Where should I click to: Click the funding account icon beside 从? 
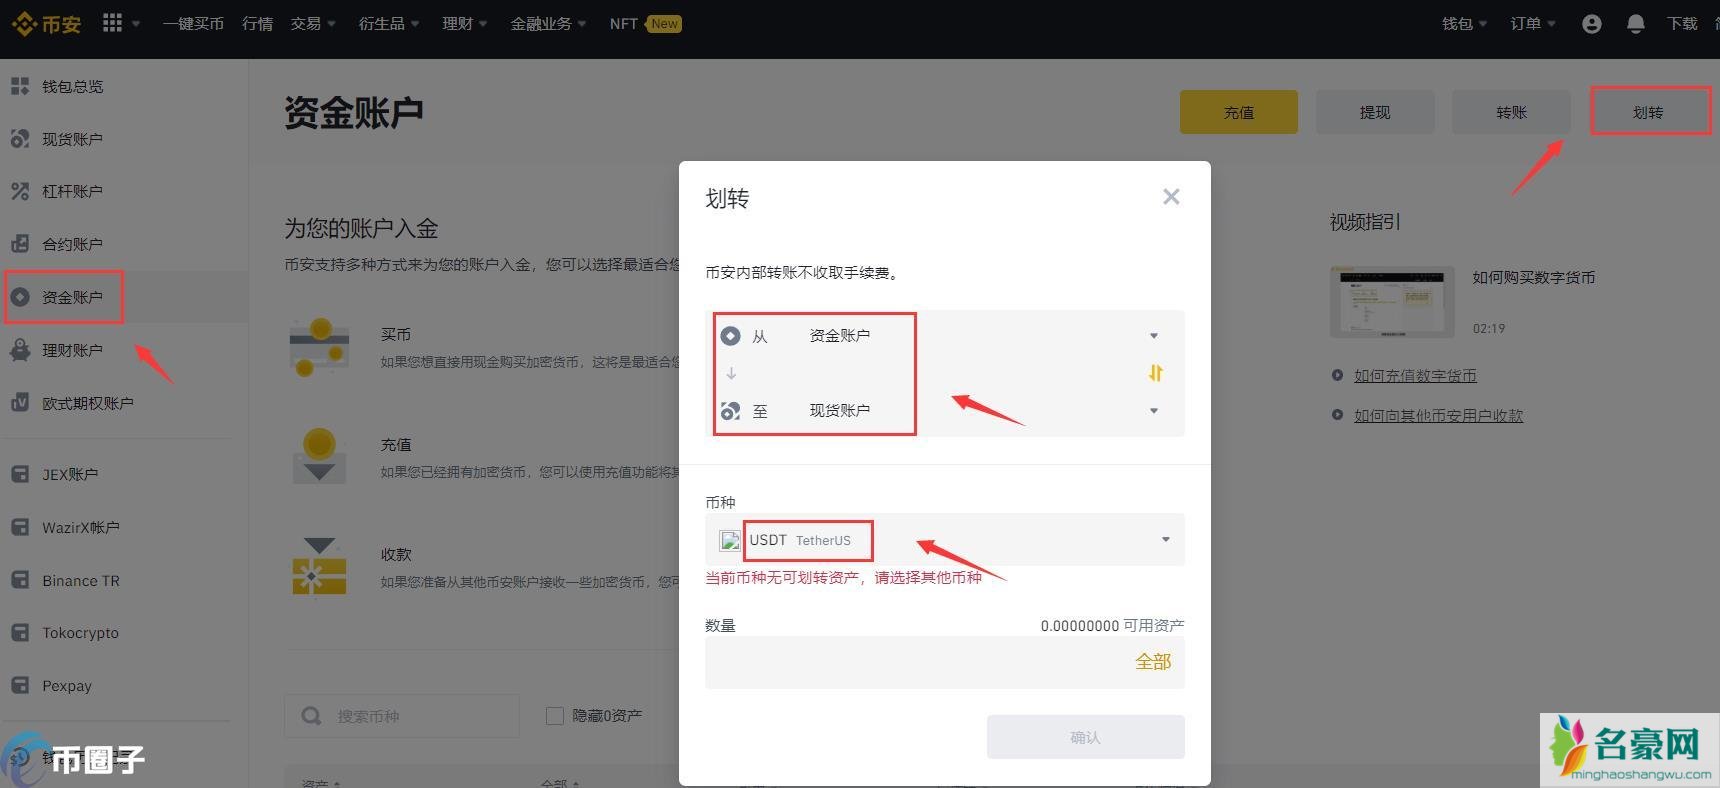point(731,336)
